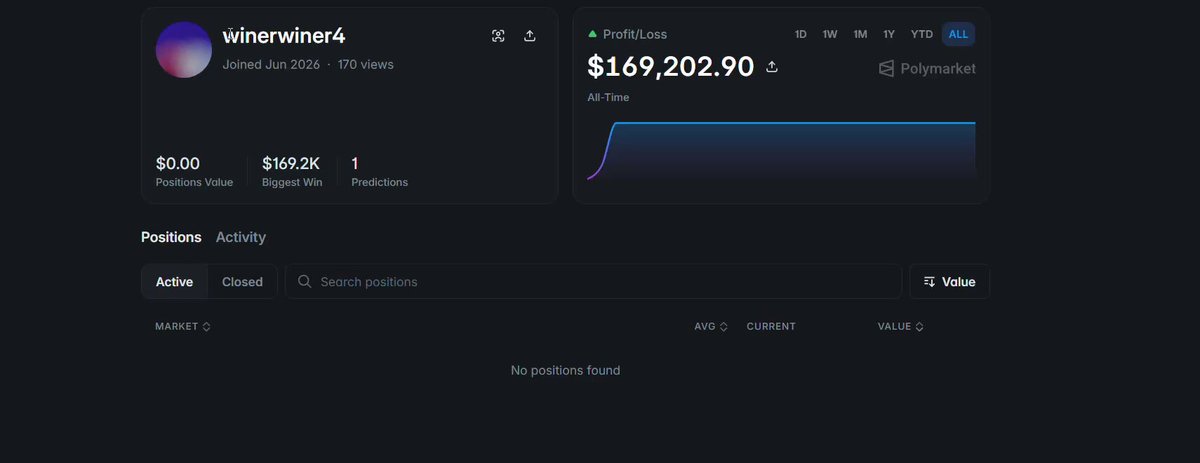Select the 1Y time range
This screenshot has height=463, width=1200.
click(x=889, y=34)
